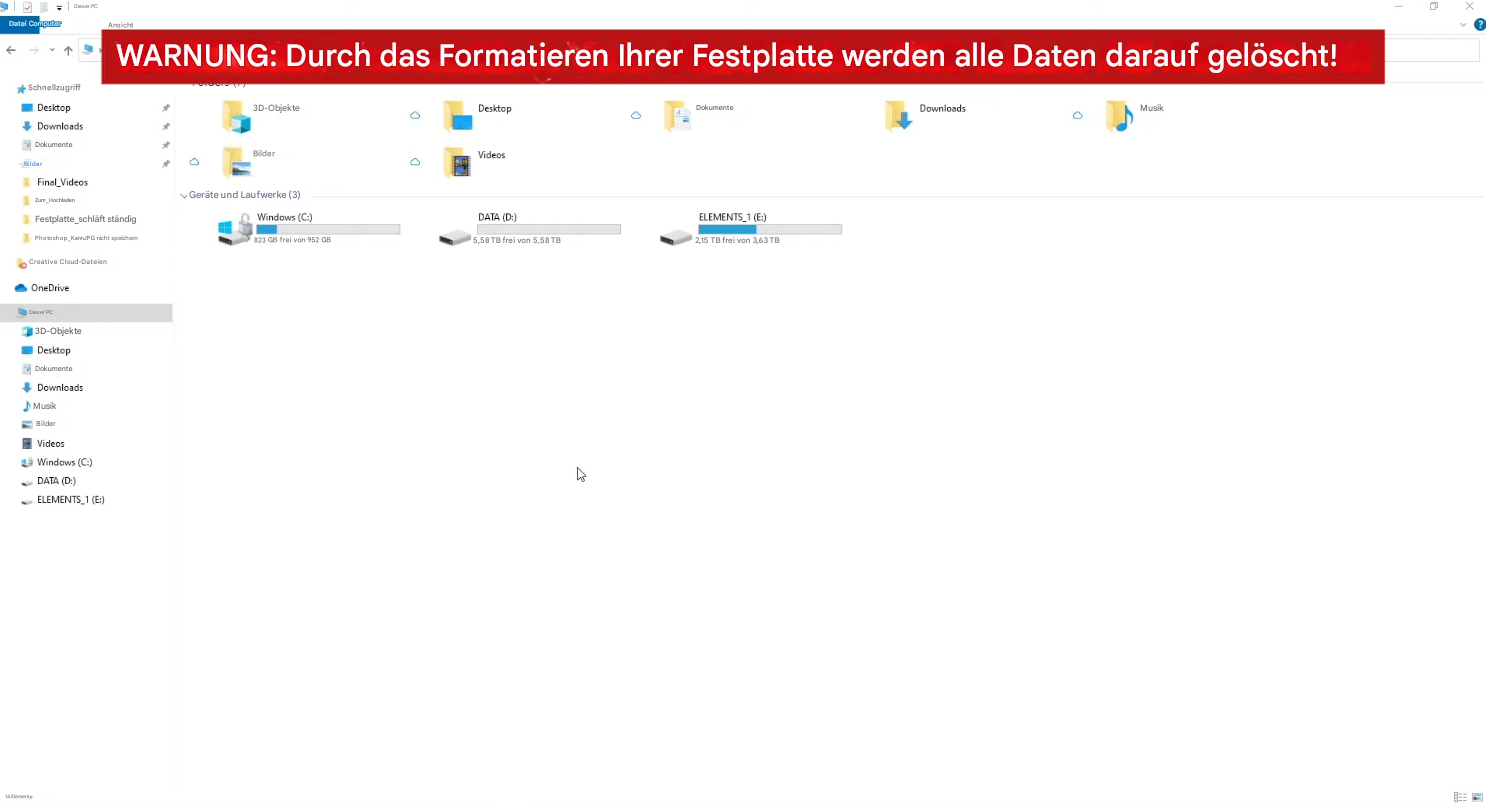This screenshot has width=1486, height=807.
Task: Click the Dieser PC icon in the address bar
Action: tap(87, 50)
